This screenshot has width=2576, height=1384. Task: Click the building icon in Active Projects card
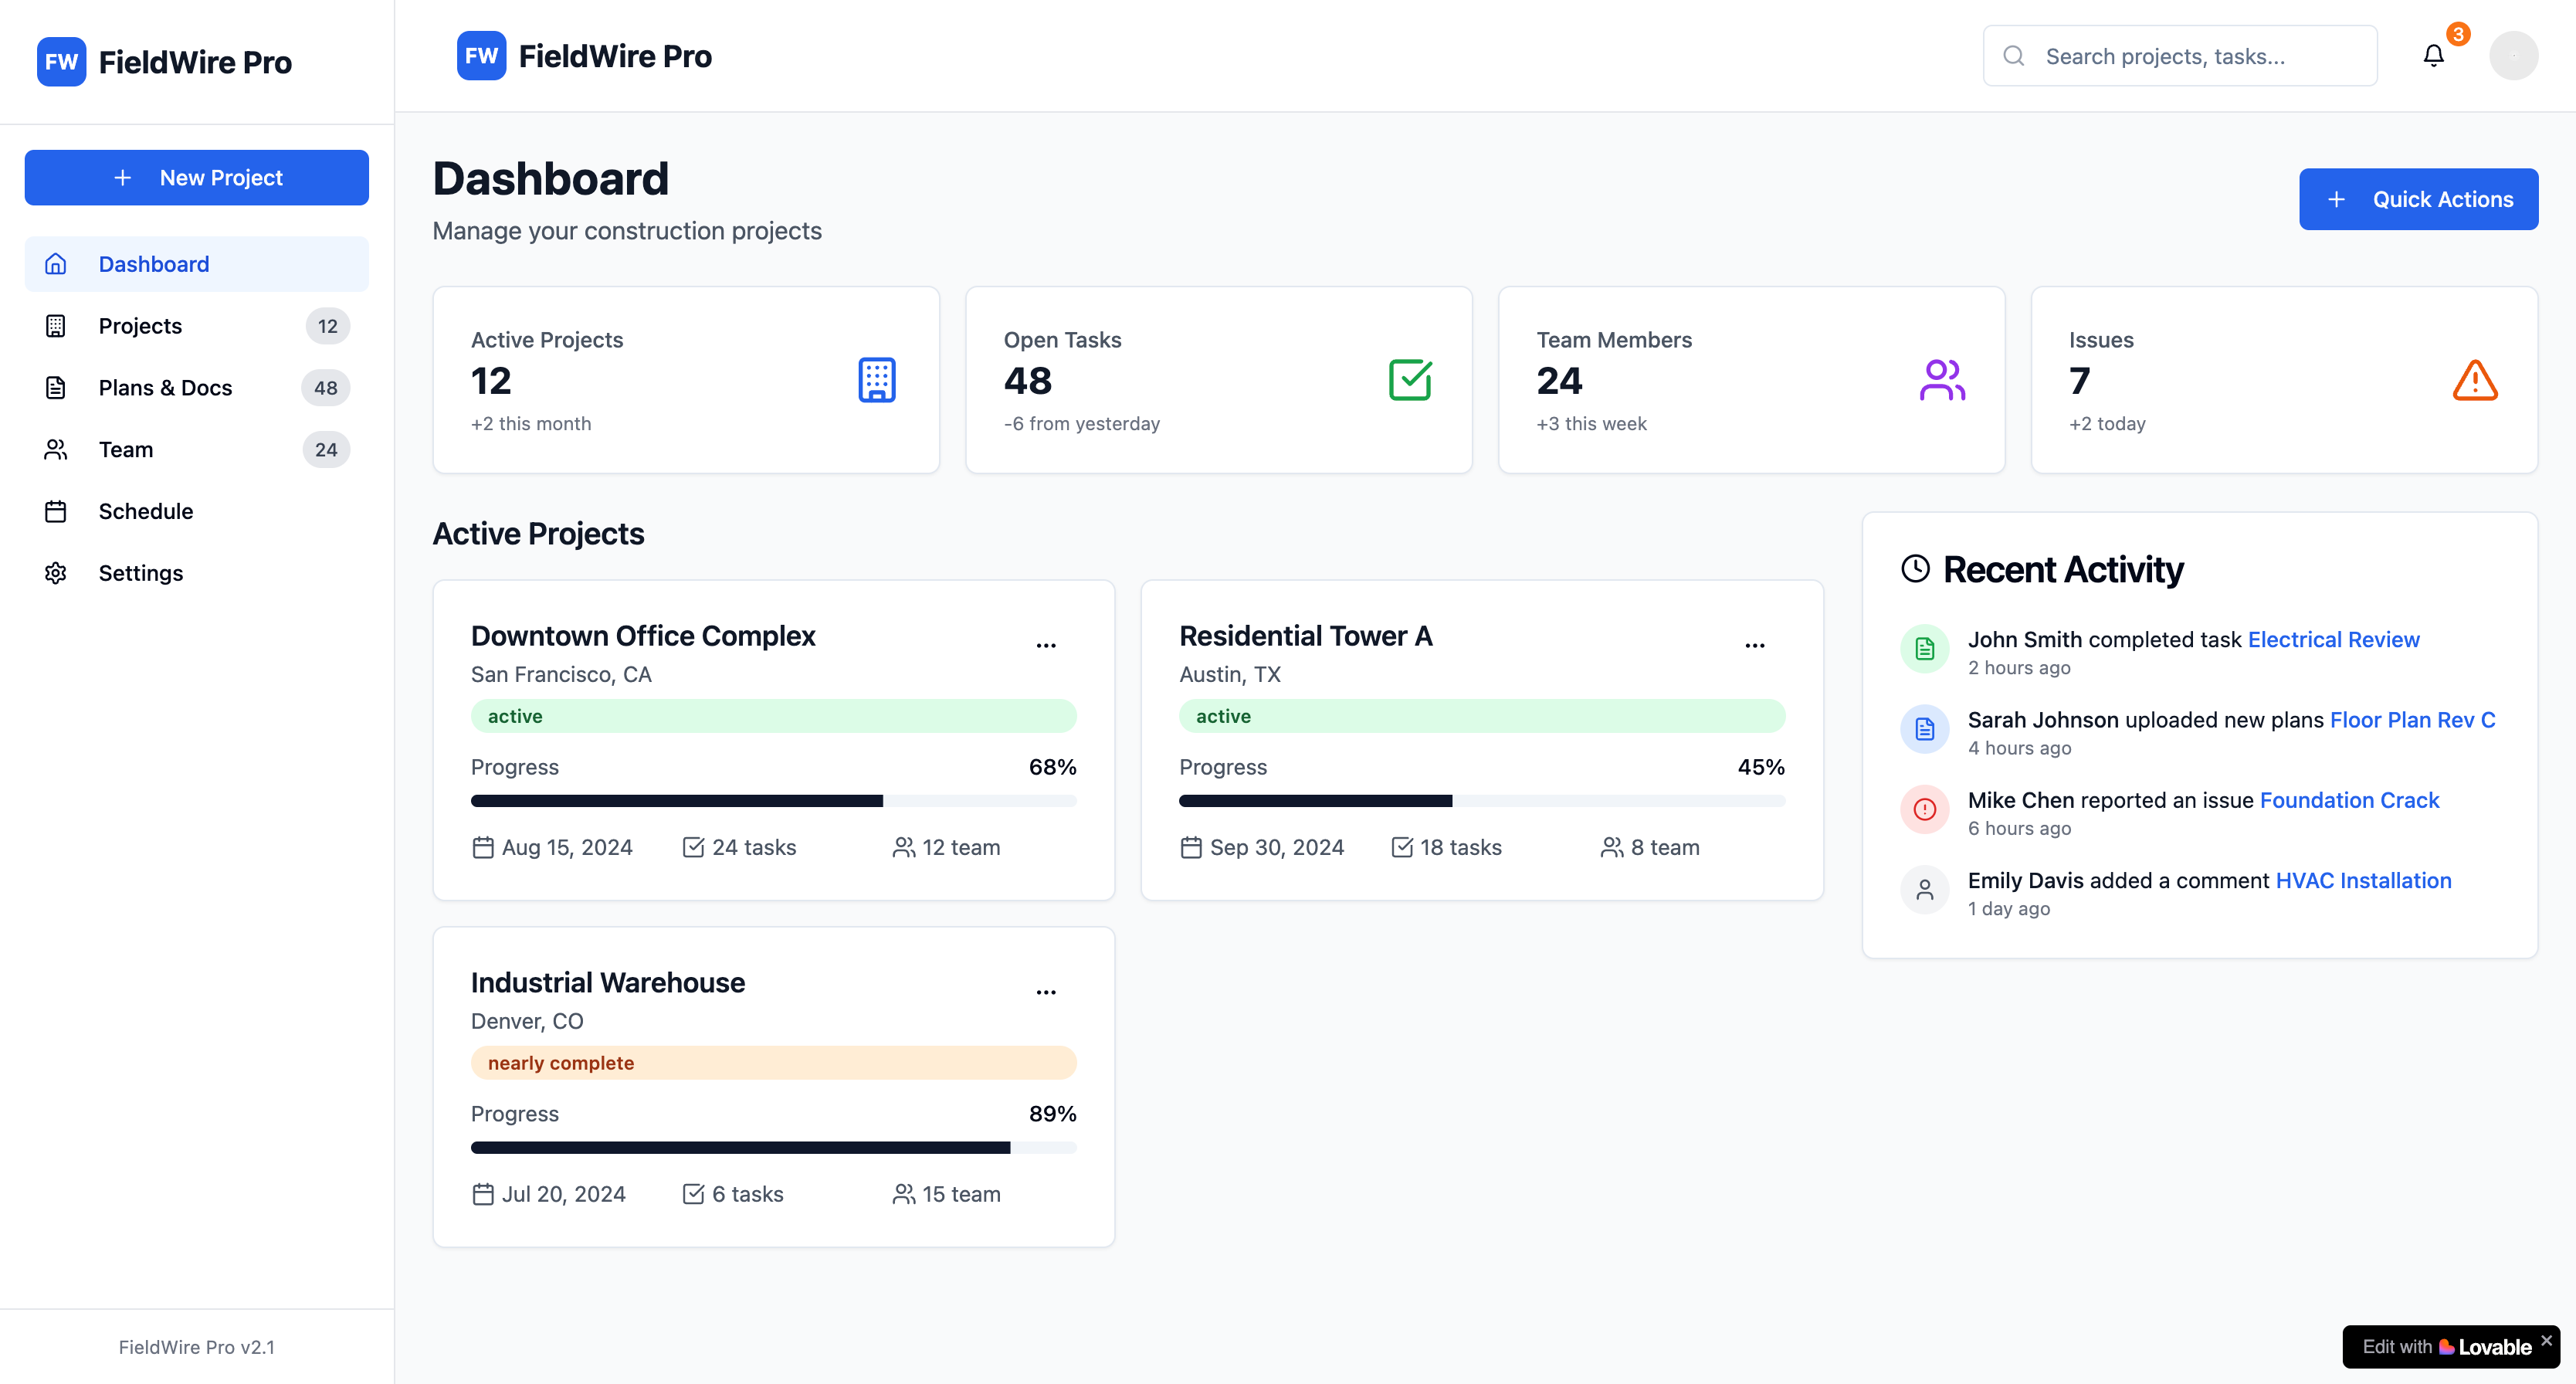point(877,380)
